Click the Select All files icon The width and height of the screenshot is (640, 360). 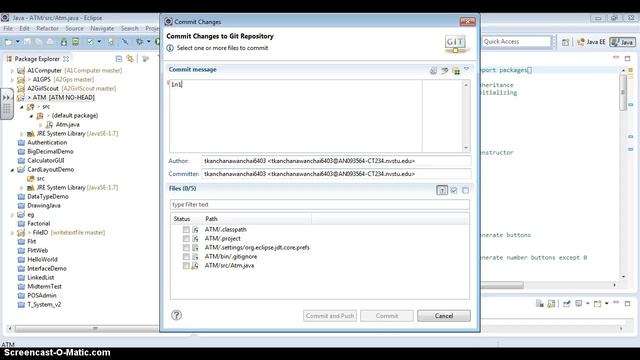tap(454, 190)
